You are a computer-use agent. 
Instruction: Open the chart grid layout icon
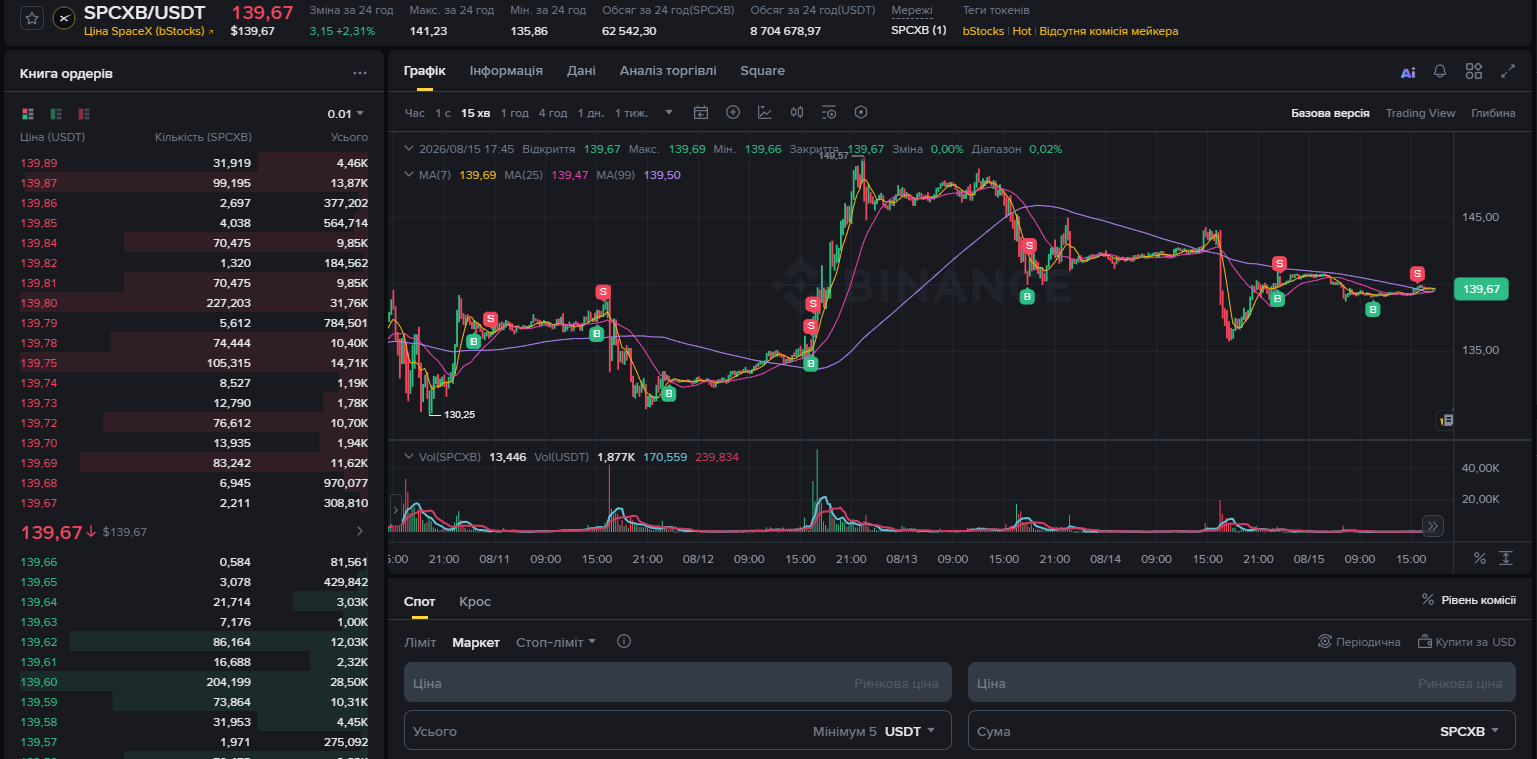point(1474,71)
